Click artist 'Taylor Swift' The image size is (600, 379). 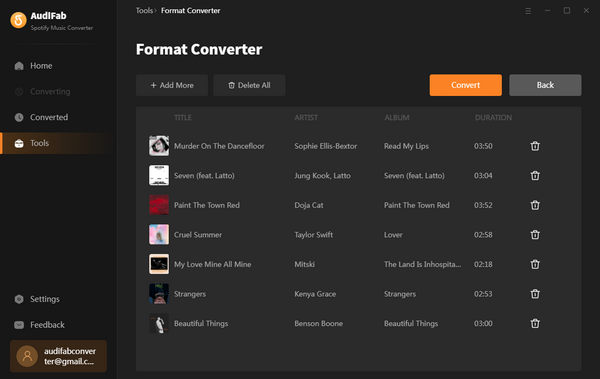313,235
